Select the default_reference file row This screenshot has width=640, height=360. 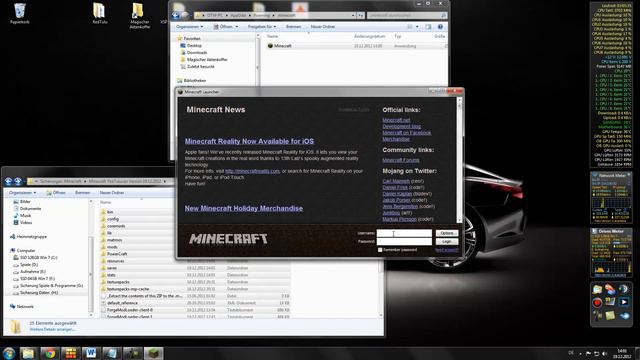point(195,303)
